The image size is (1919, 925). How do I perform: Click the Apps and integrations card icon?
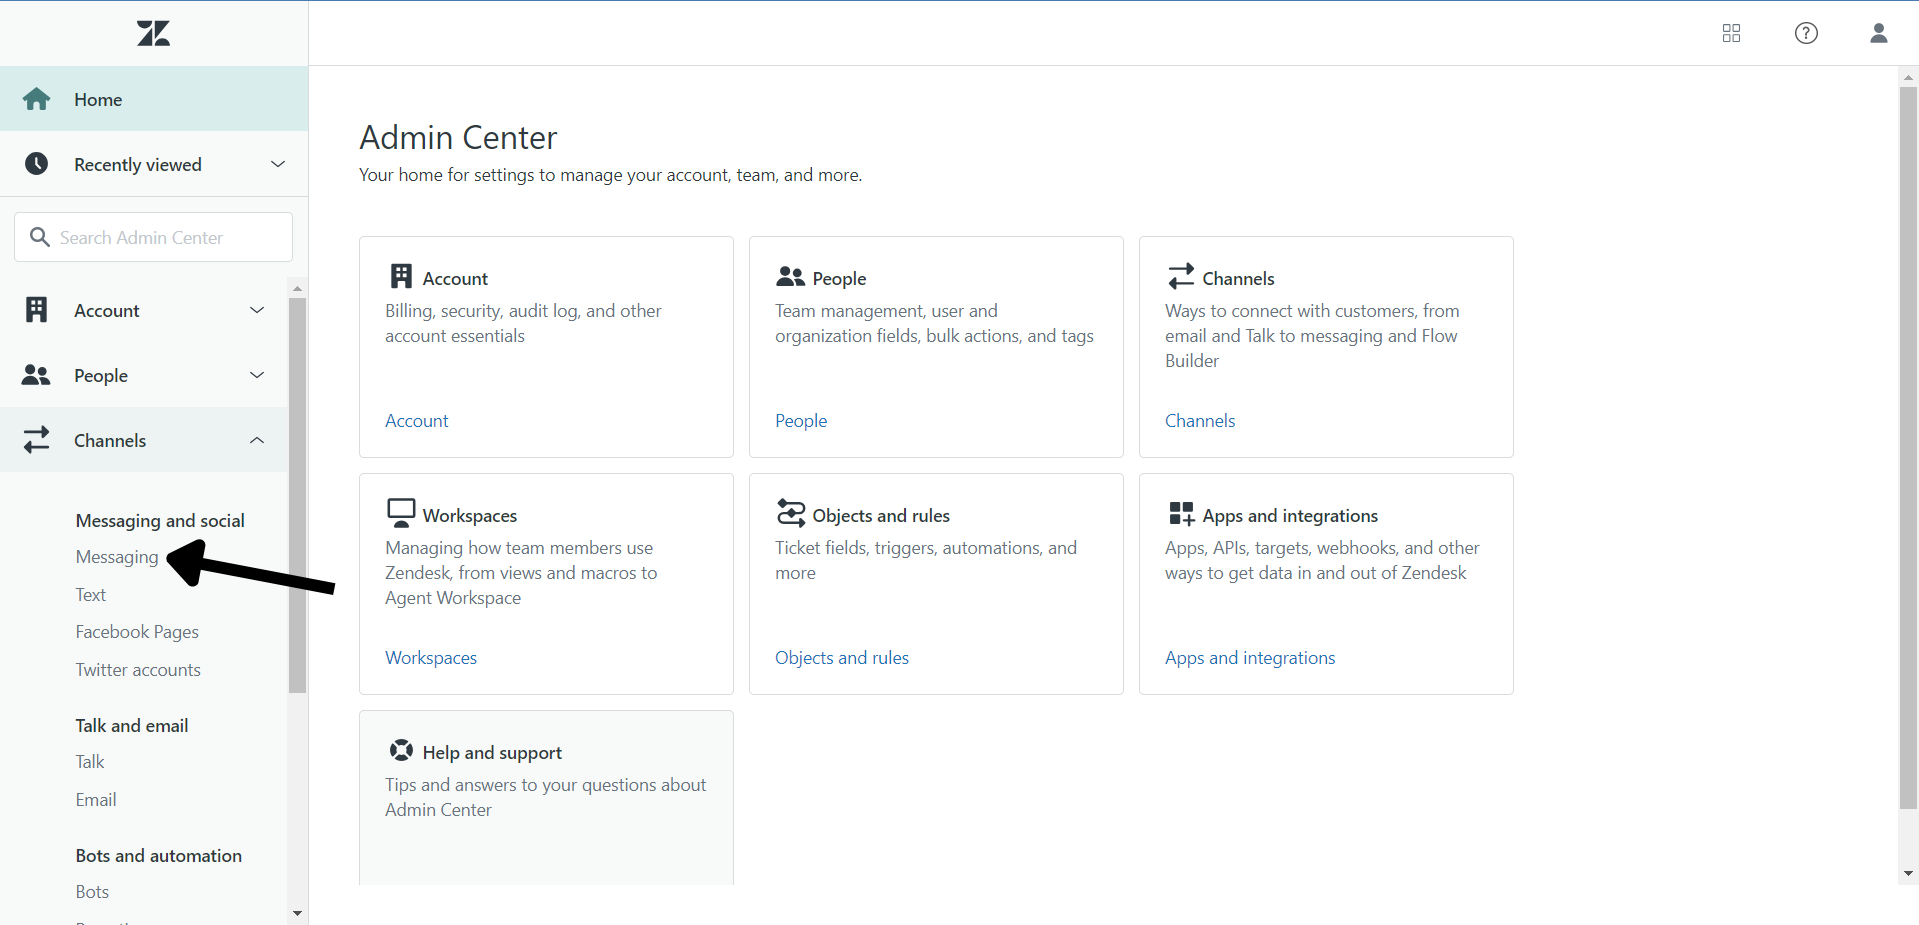(1182, 514)
